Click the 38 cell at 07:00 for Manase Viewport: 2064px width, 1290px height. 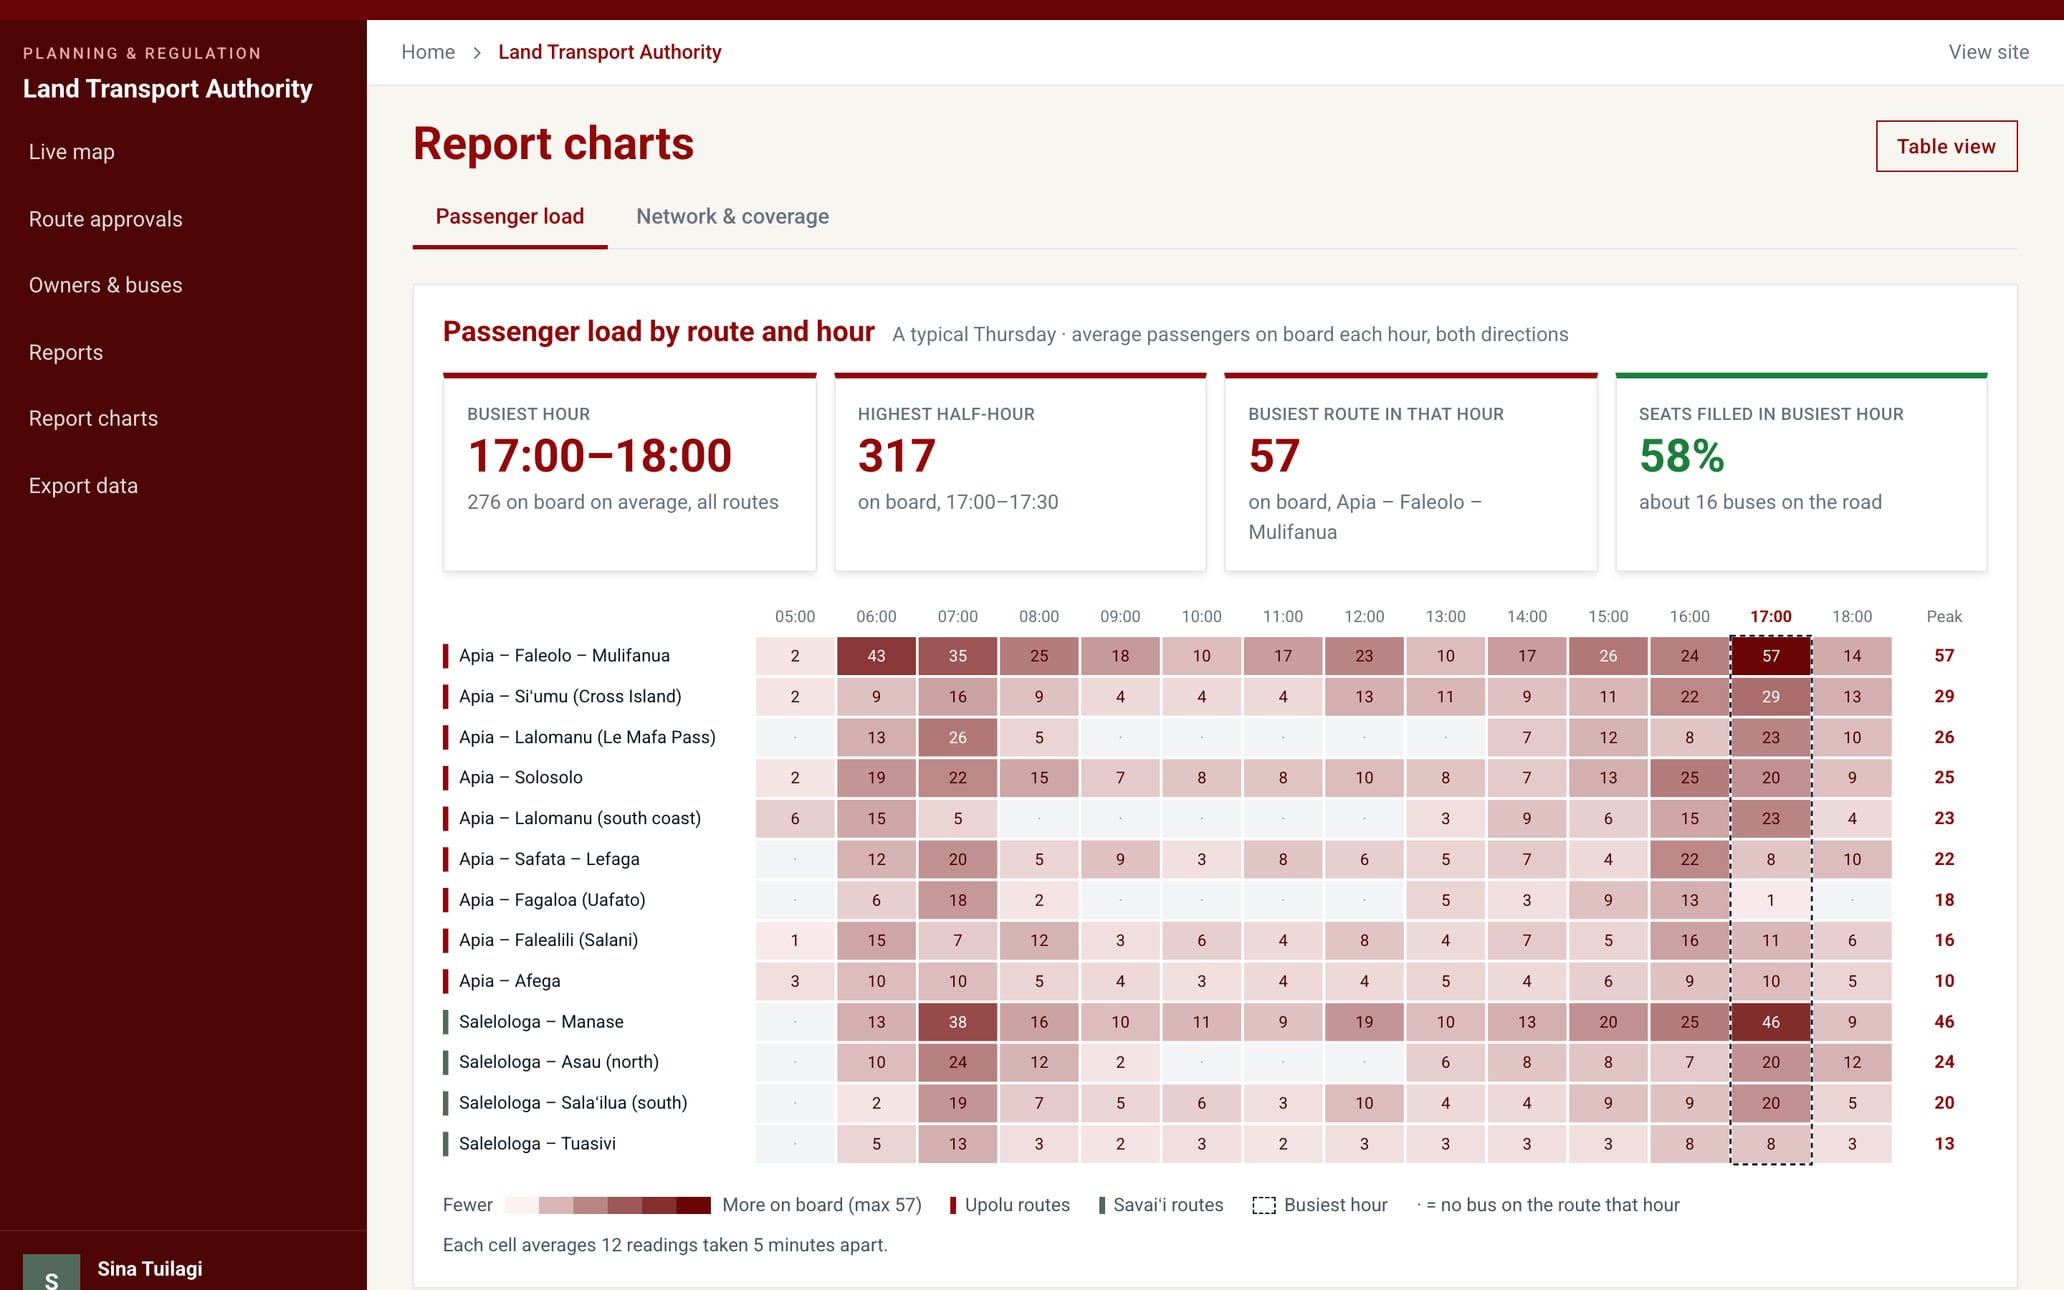pos(958,1022)
